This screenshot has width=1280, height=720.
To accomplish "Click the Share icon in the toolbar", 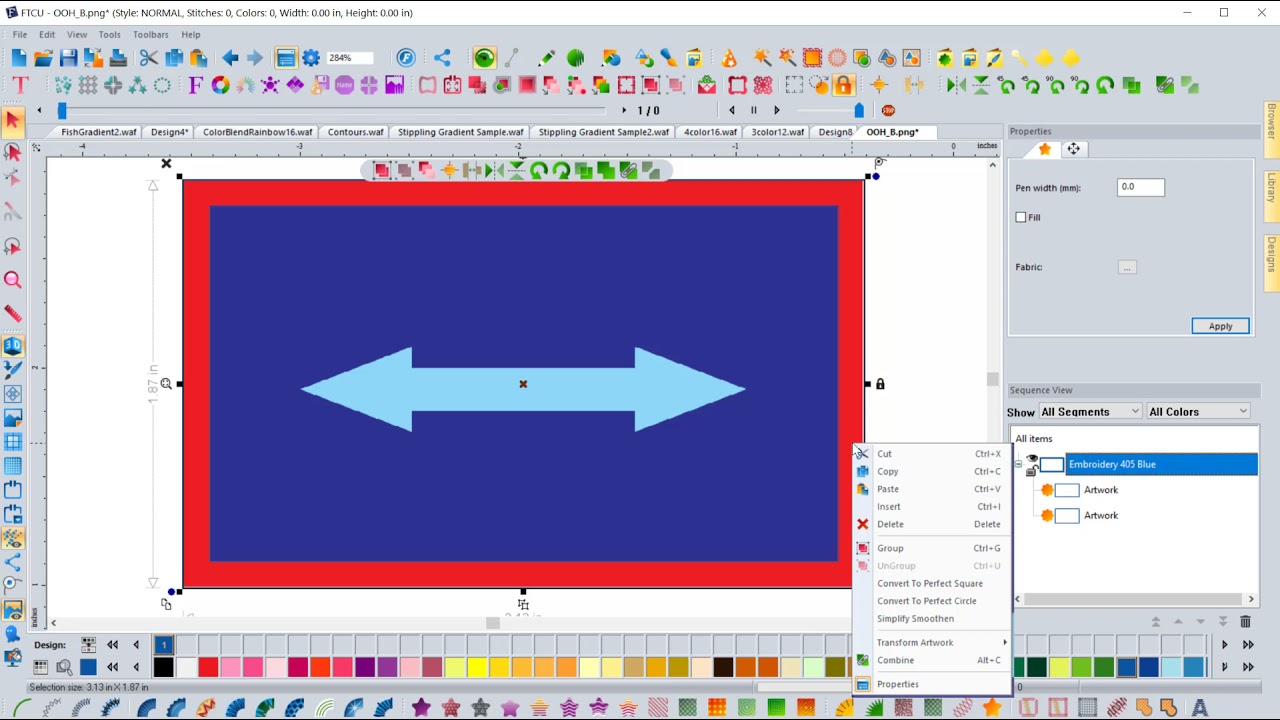I will [x=442, y=58].
